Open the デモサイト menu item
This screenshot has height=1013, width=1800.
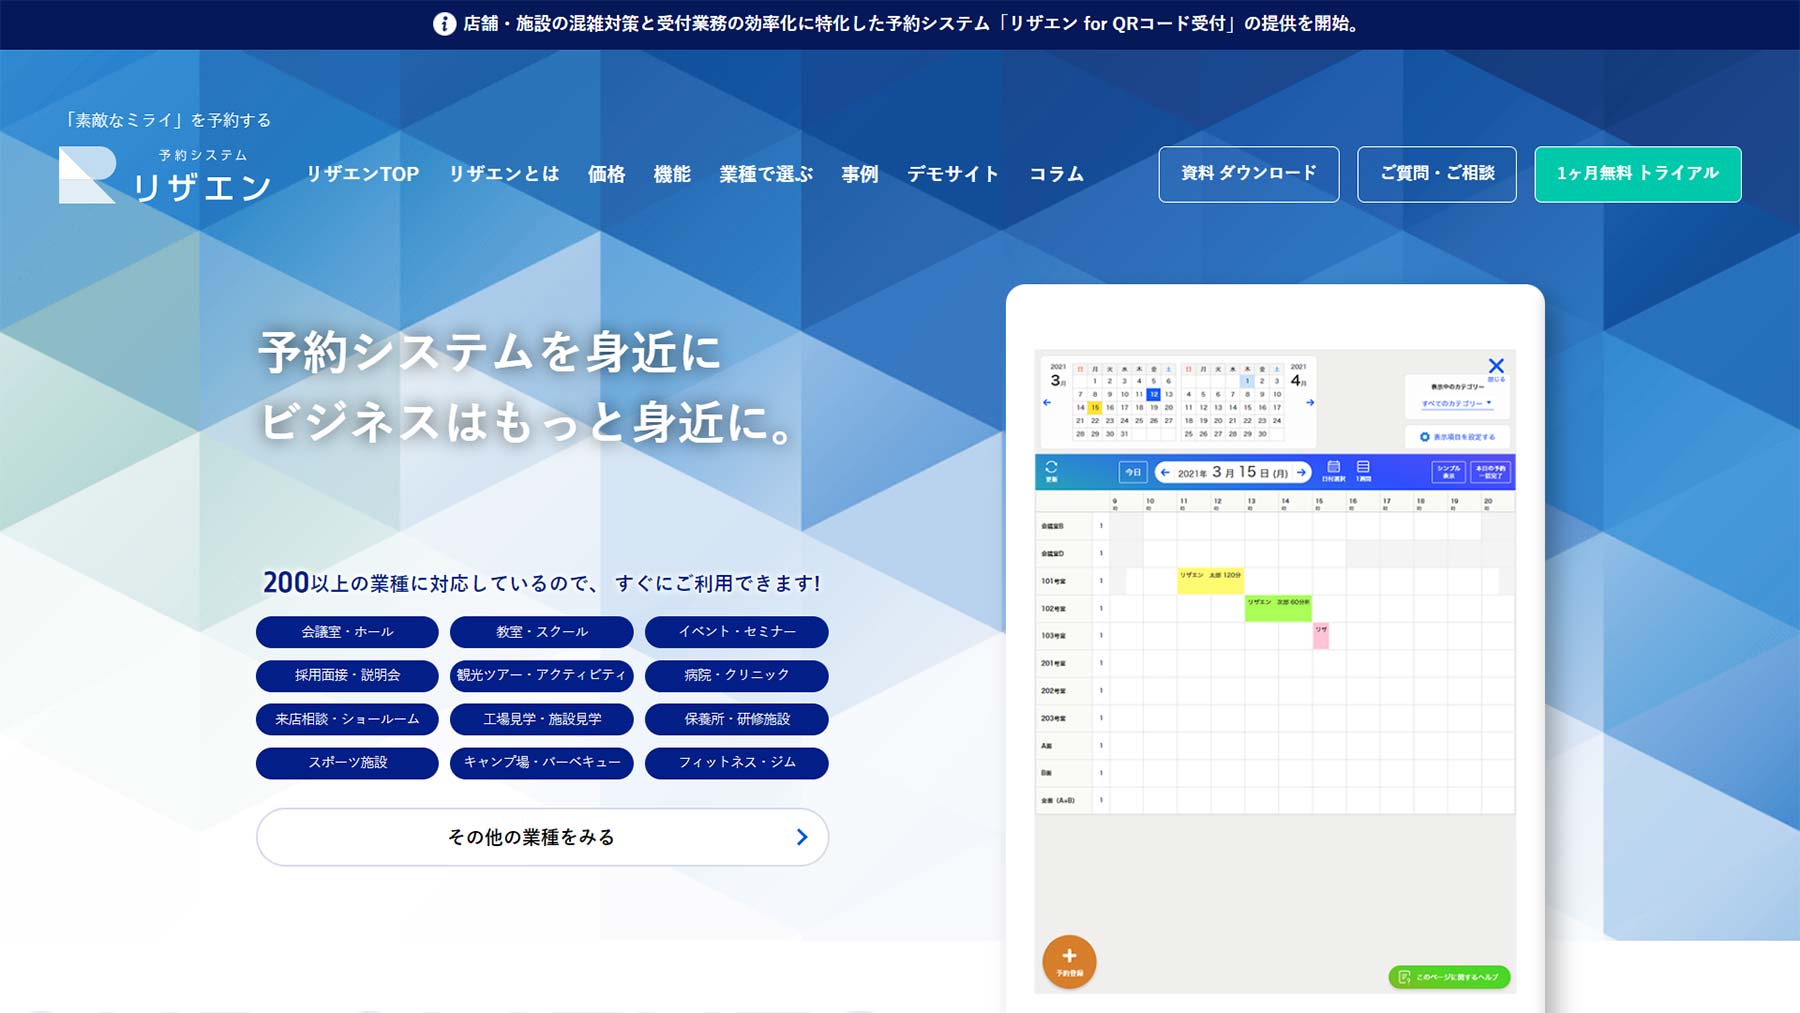[x=953, y=174]
